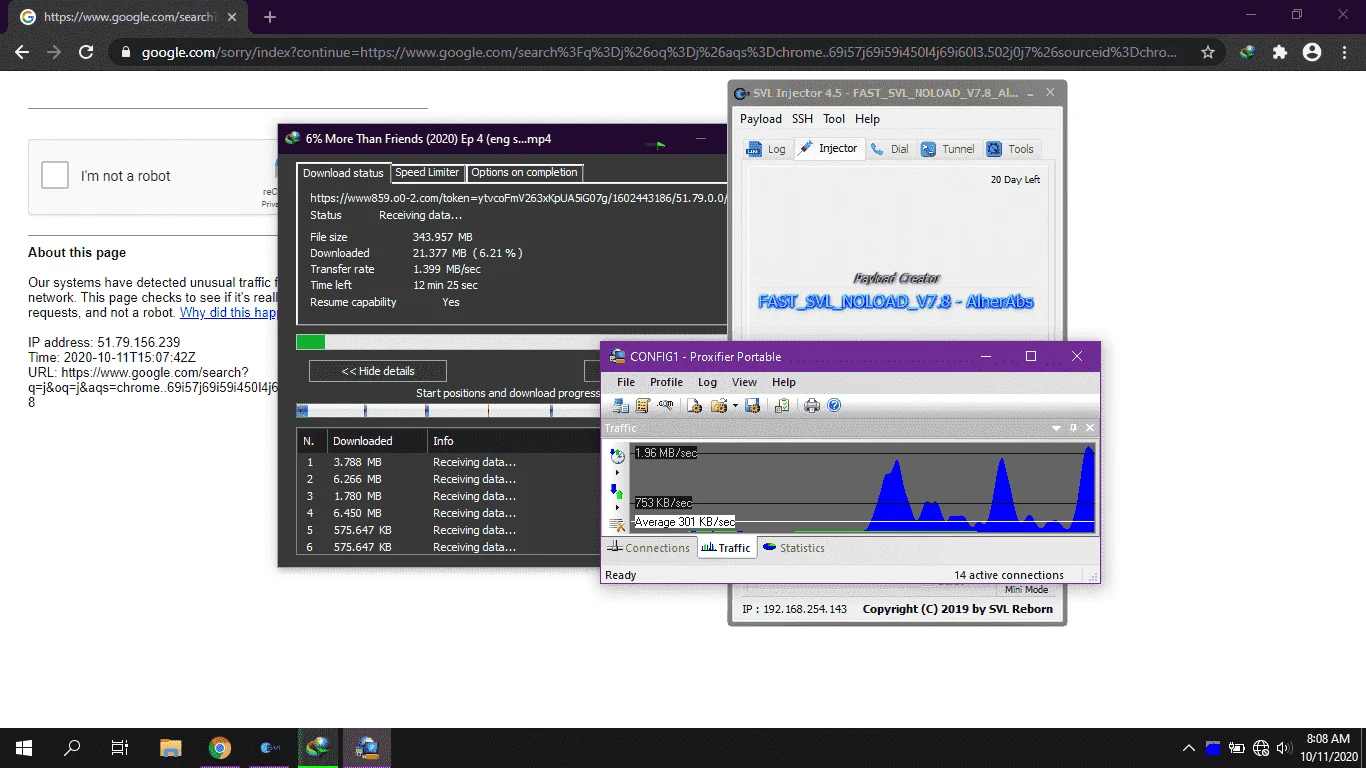Open the View menu in Proxifier
This screenshot has height=768, width=1366.
pos(744,382)
